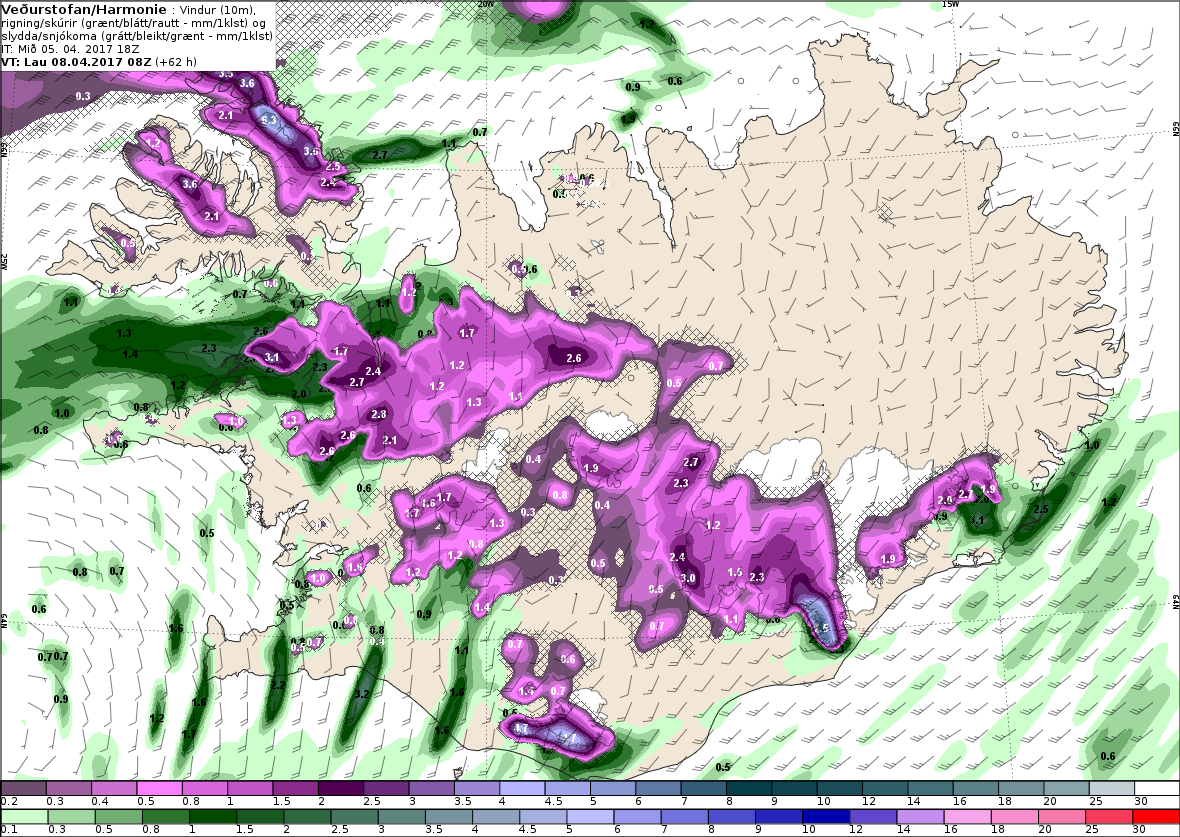Screen dimensions: 1180x837
Task: Click the bright pink 0.5 swatch in the top legend row
Action: [x=159, y=788]
